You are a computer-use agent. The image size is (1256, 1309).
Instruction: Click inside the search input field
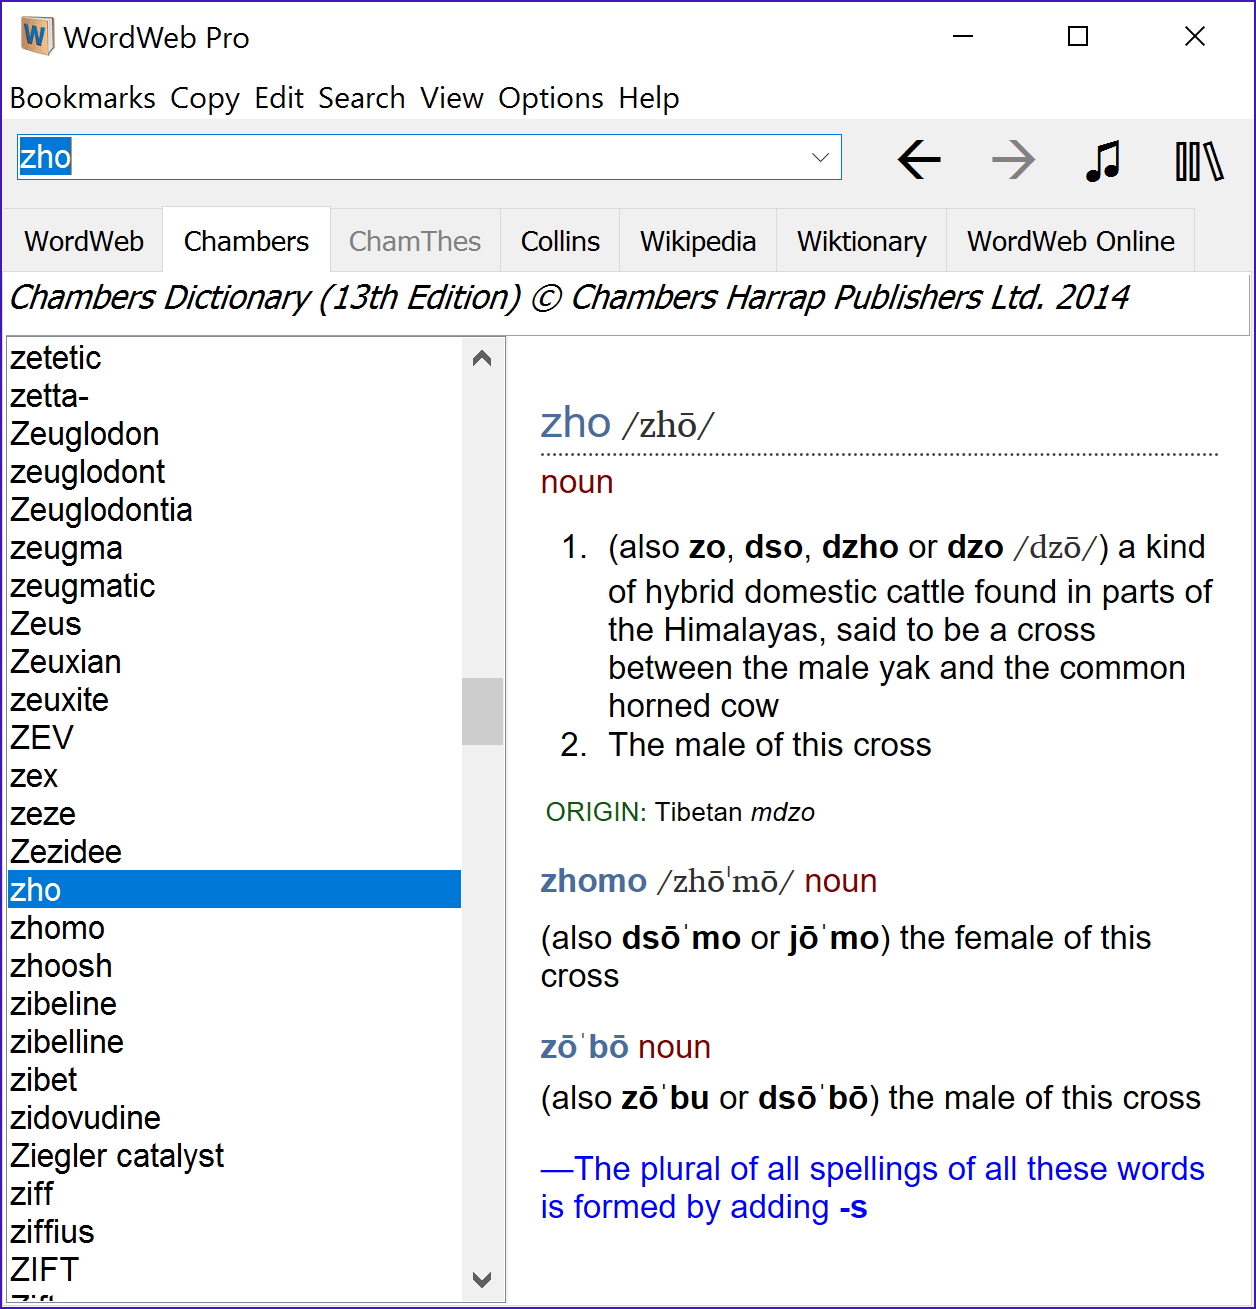[400, 157]
